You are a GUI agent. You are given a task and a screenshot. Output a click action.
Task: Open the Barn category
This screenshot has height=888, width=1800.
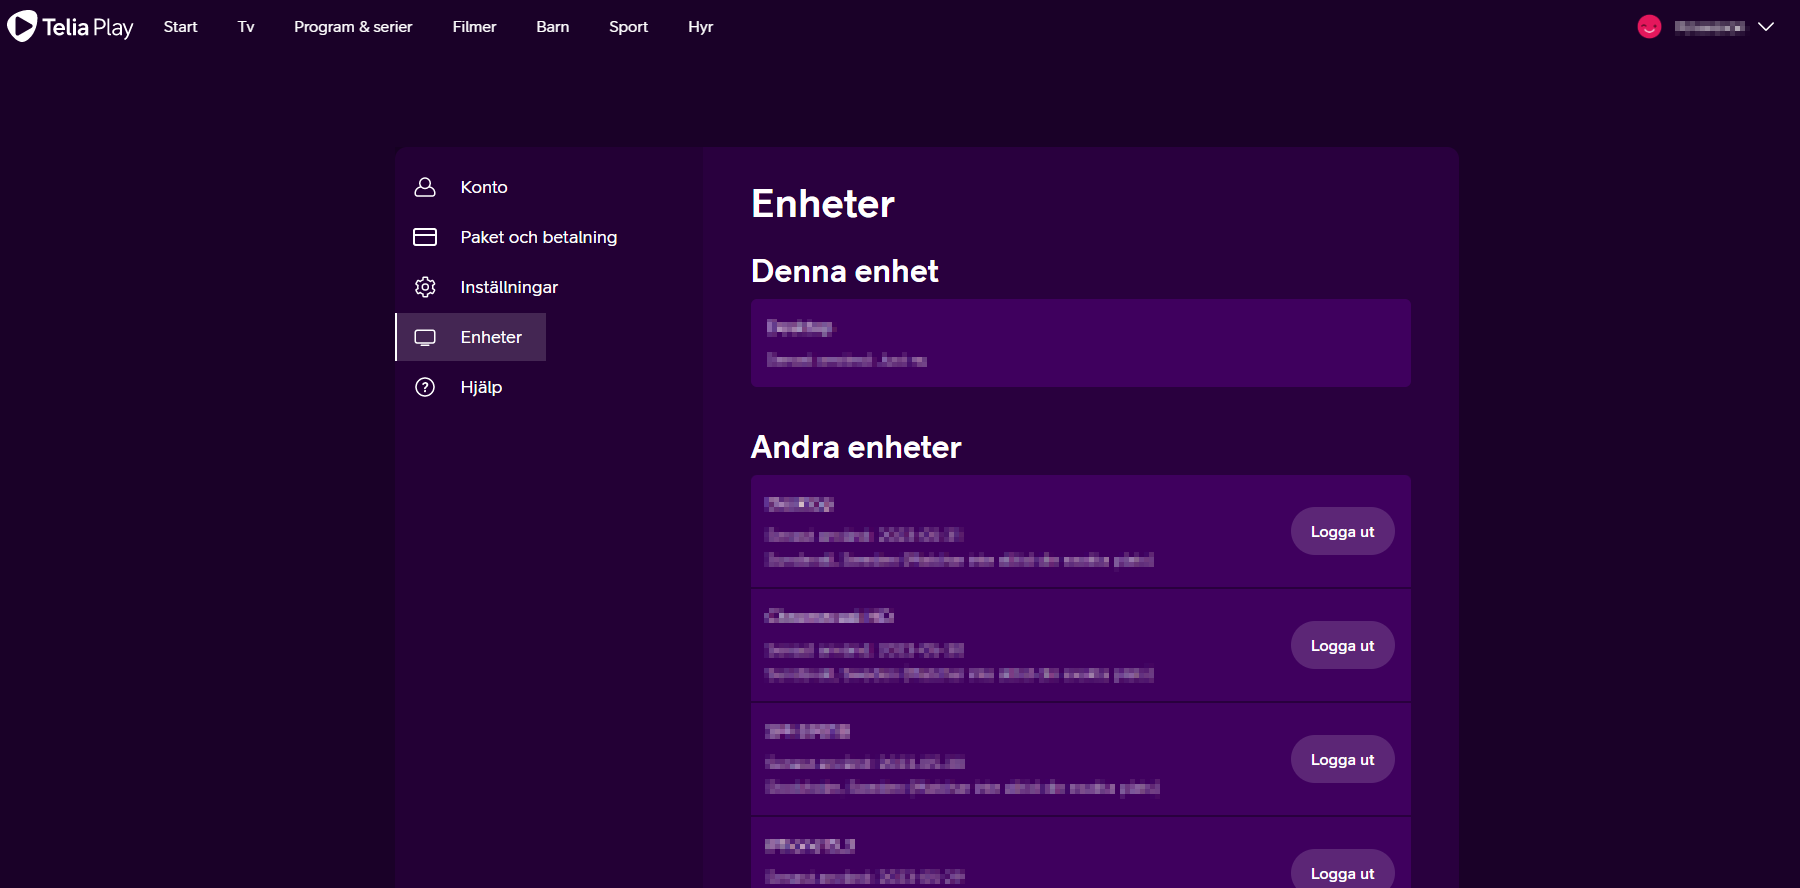coord(552,27)
